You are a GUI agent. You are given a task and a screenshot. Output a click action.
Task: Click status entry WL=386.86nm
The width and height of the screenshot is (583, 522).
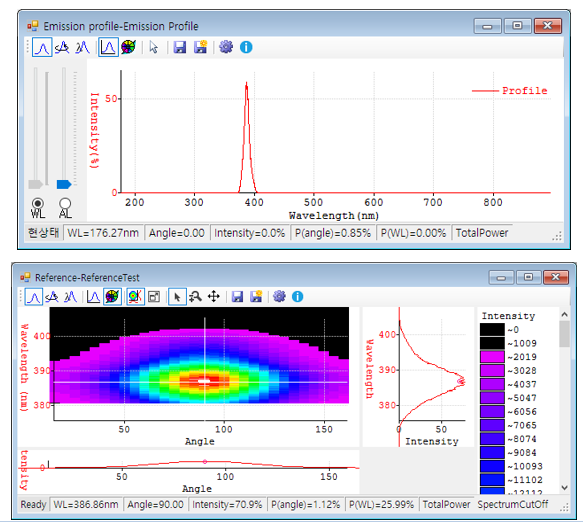(86, 505)
